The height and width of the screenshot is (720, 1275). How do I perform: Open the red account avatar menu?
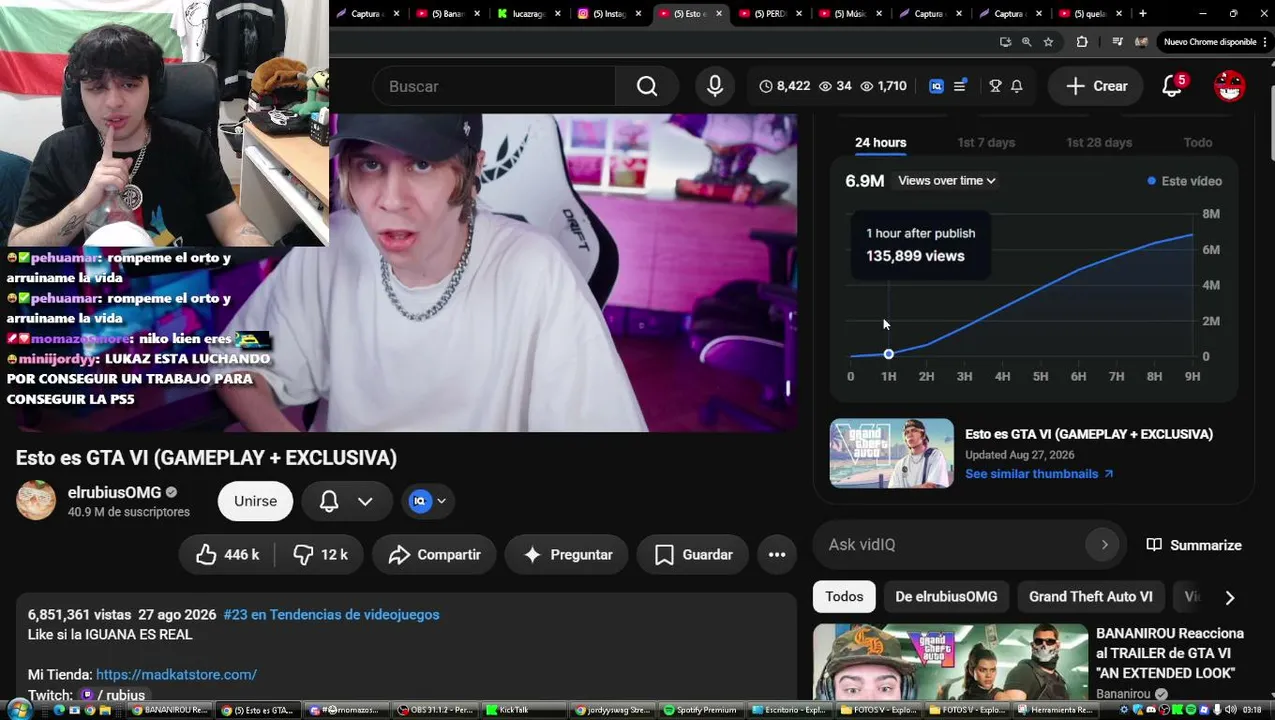[1229, 86]
